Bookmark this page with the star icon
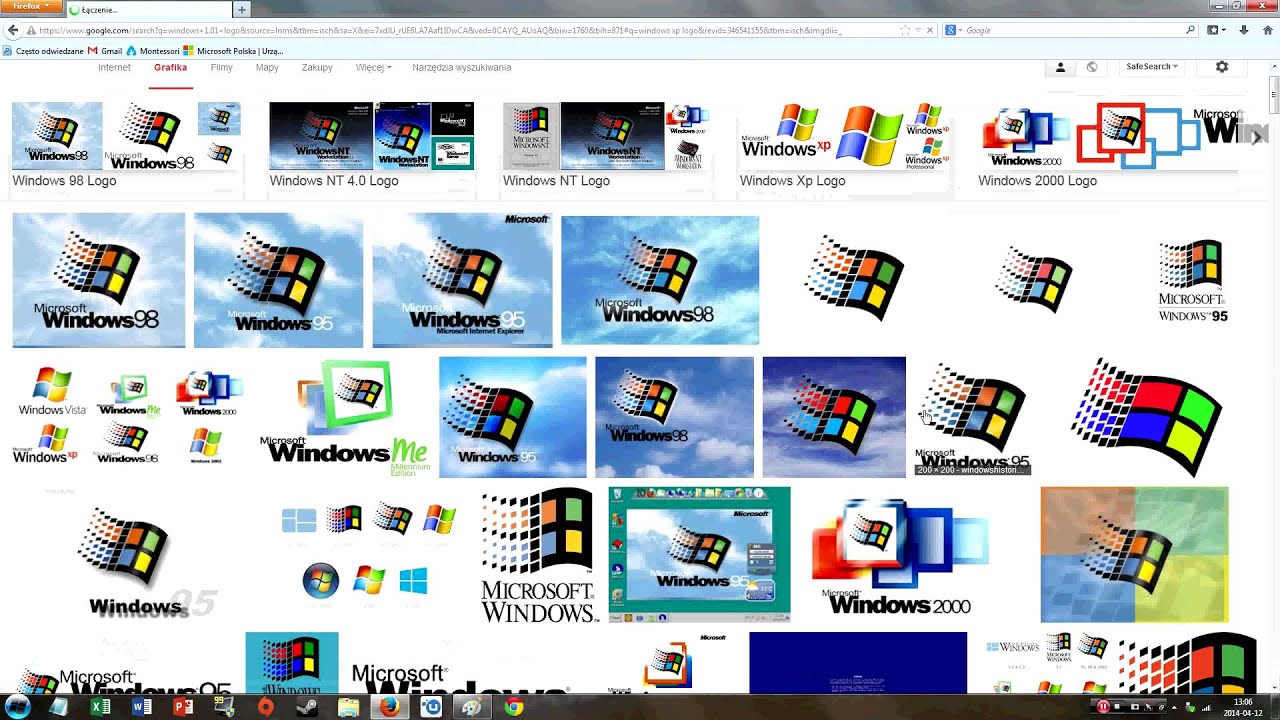Screen dimensions: 1280x720 pos(905,30)
